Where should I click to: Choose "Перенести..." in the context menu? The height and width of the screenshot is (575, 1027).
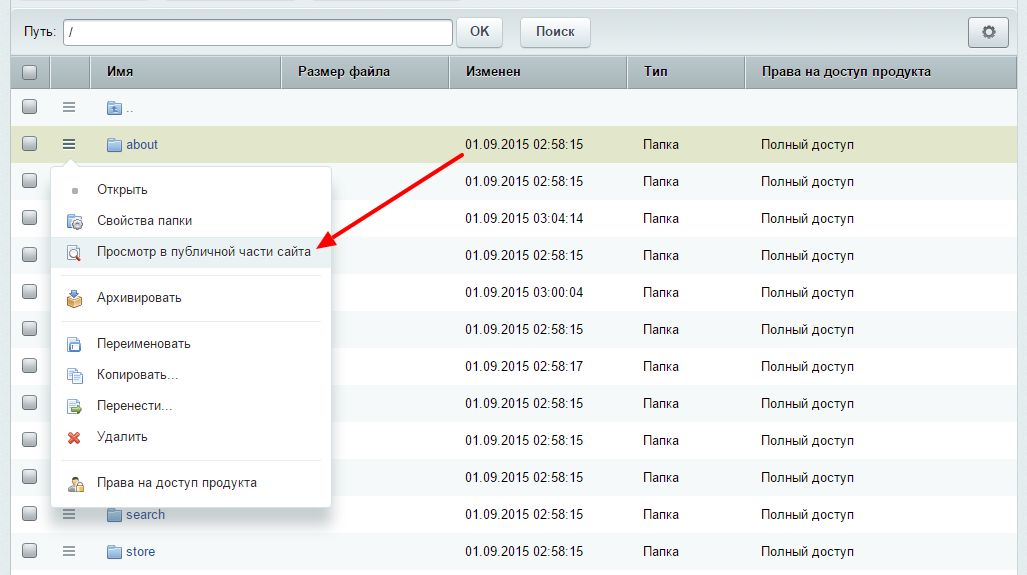pos(134,406)
